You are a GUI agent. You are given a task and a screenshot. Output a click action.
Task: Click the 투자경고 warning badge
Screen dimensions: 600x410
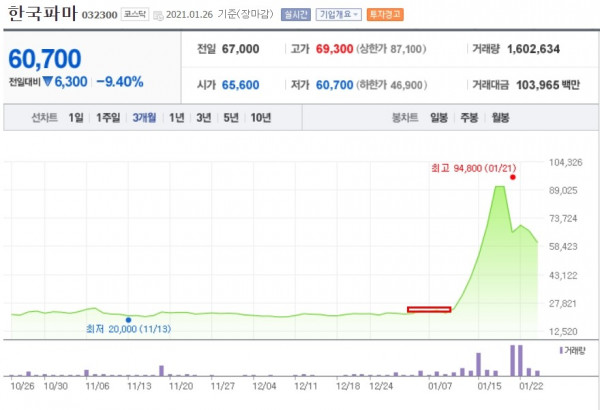(x=385, y=15)
